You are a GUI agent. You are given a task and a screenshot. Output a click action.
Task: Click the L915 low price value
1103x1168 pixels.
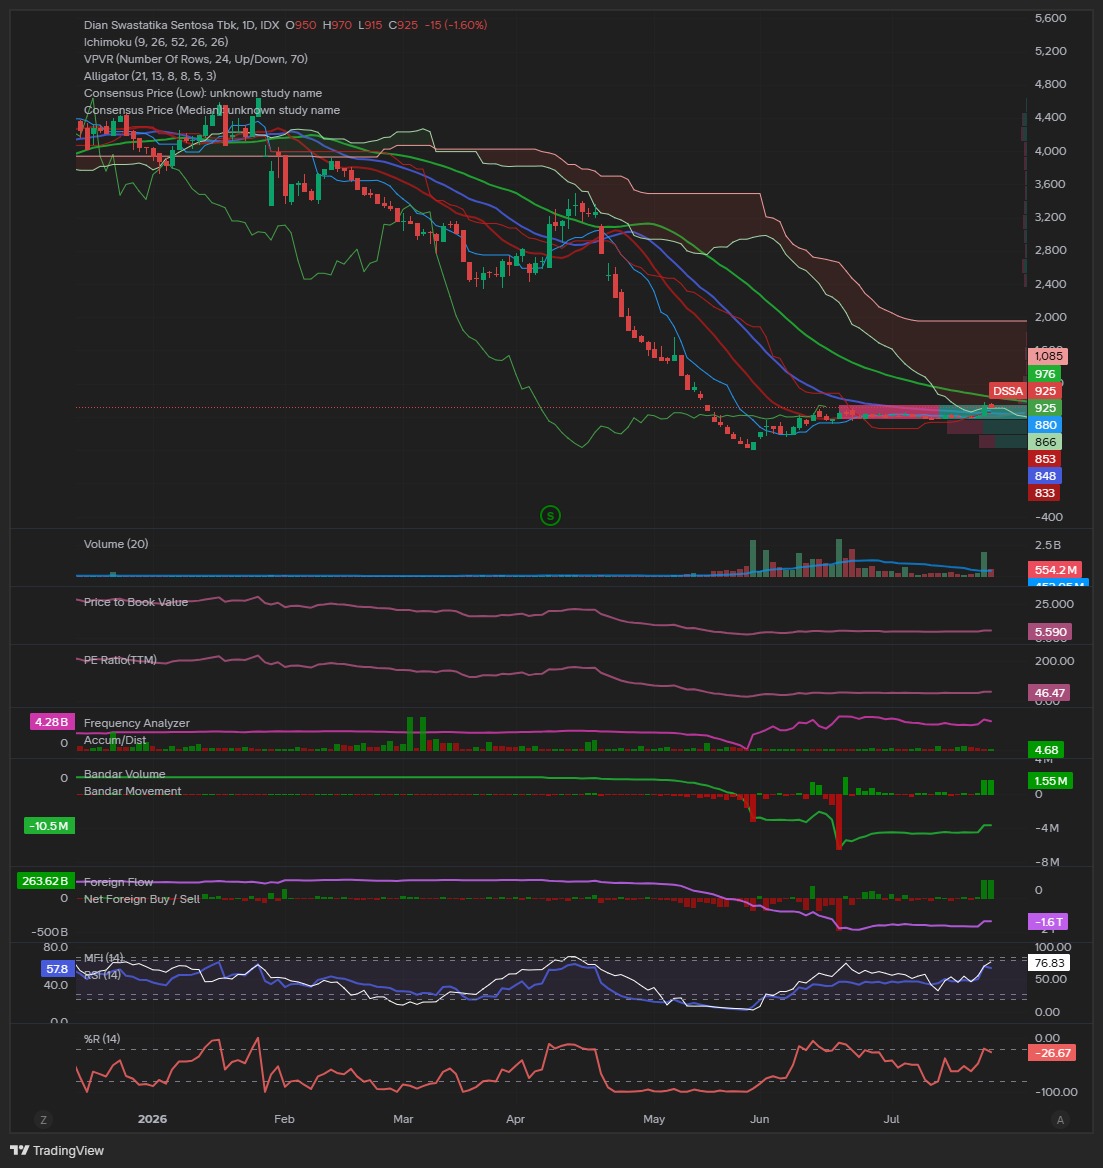[370, 25]
